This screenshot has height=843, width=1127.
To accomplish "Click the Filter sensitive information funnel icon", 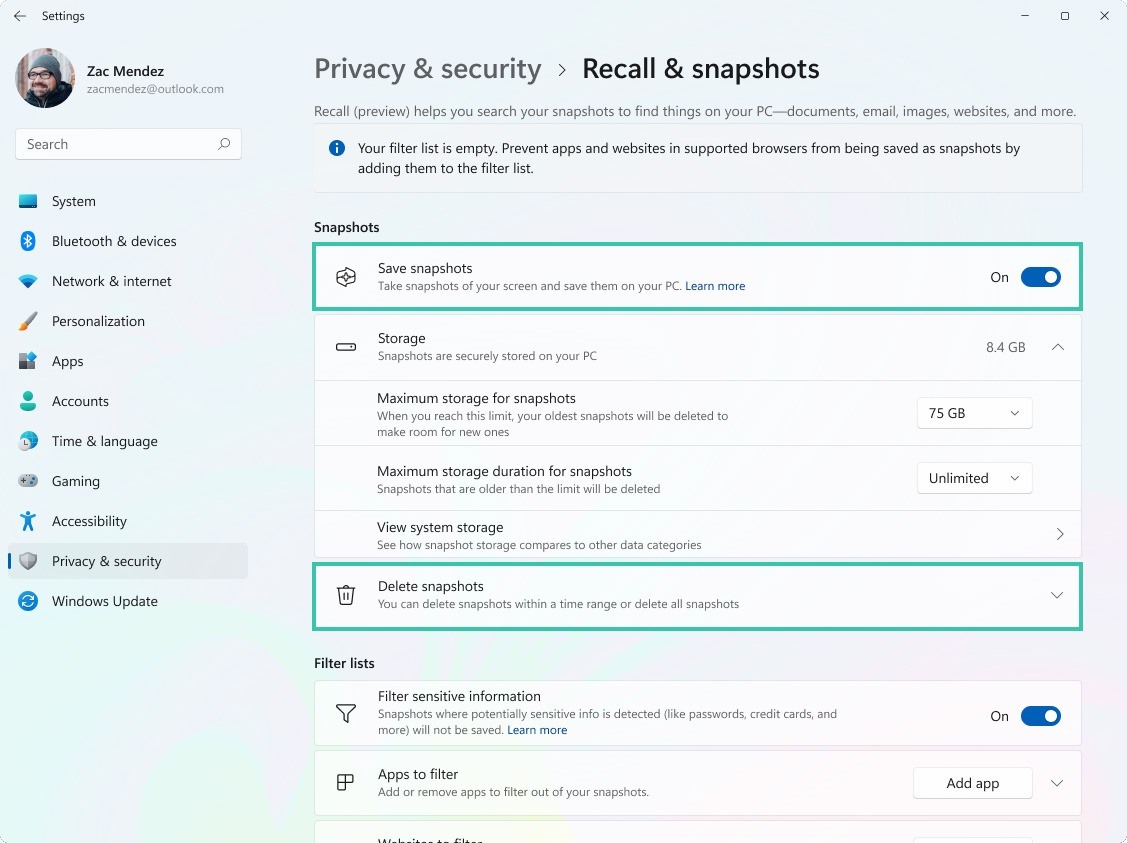I will 346,713.
